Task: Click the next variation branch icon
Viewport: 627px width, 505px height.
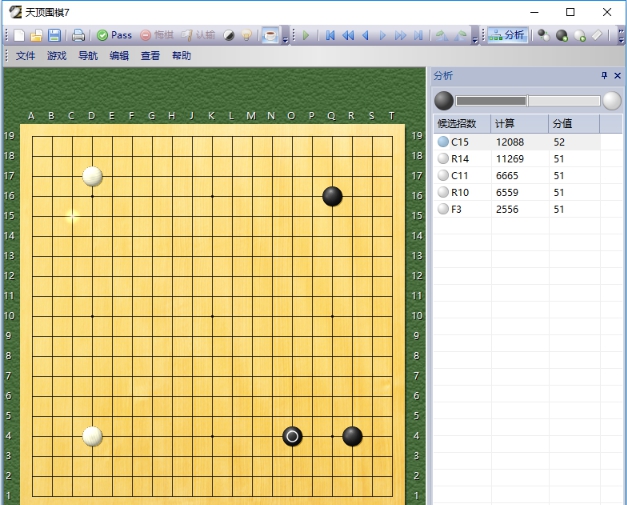Action: [x=460, y=36]
